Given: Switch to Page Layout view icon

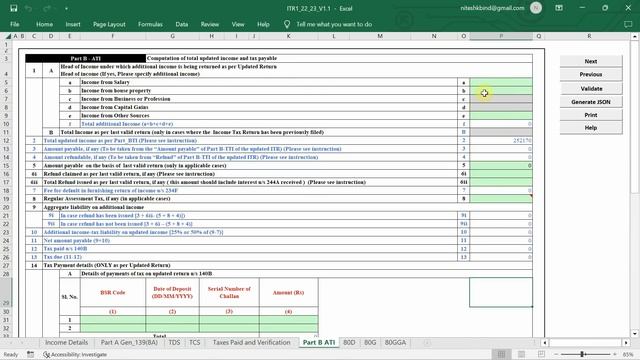Looking at the screenshot, I should click(x=521, y=354).
